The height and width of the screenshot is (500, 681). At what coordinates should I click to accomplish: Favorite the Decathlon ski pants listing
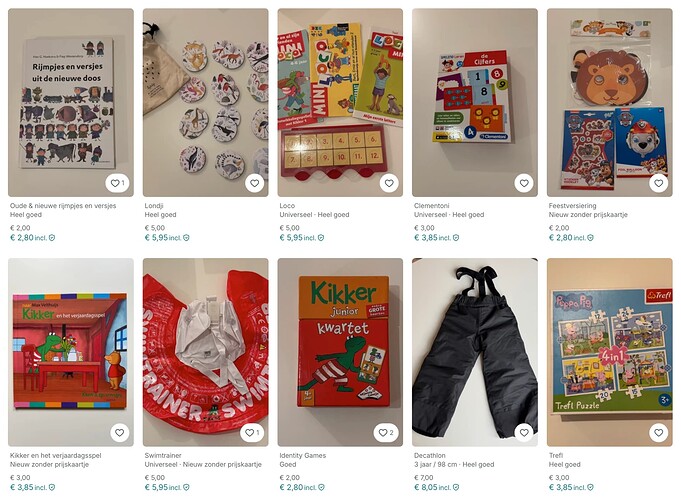tap(524, 433)
